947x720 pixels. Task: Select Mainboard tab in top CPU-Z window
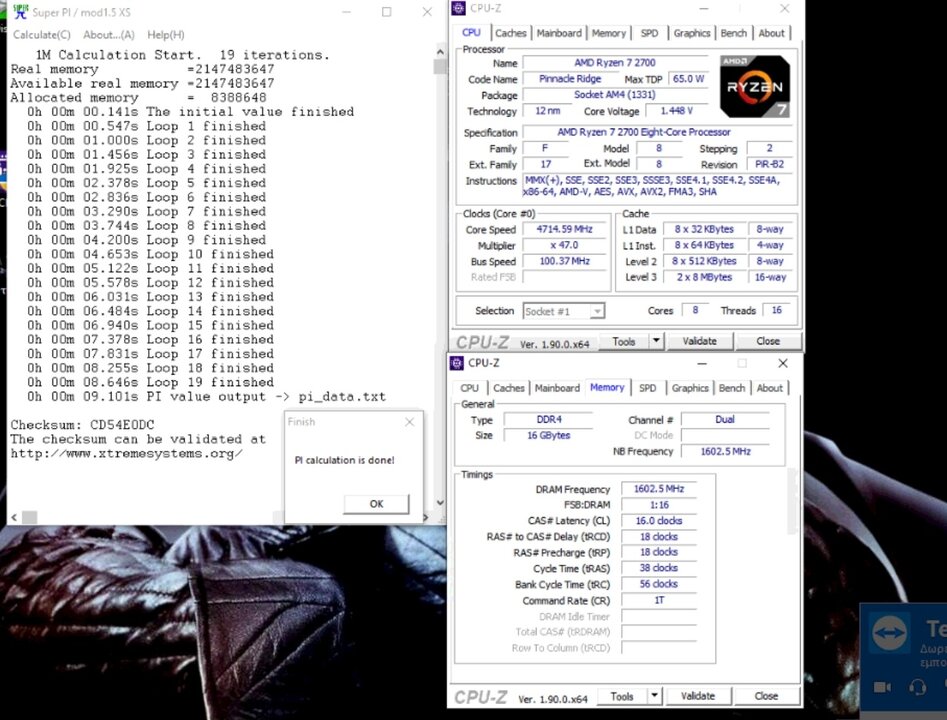click(x=559, y=33)
